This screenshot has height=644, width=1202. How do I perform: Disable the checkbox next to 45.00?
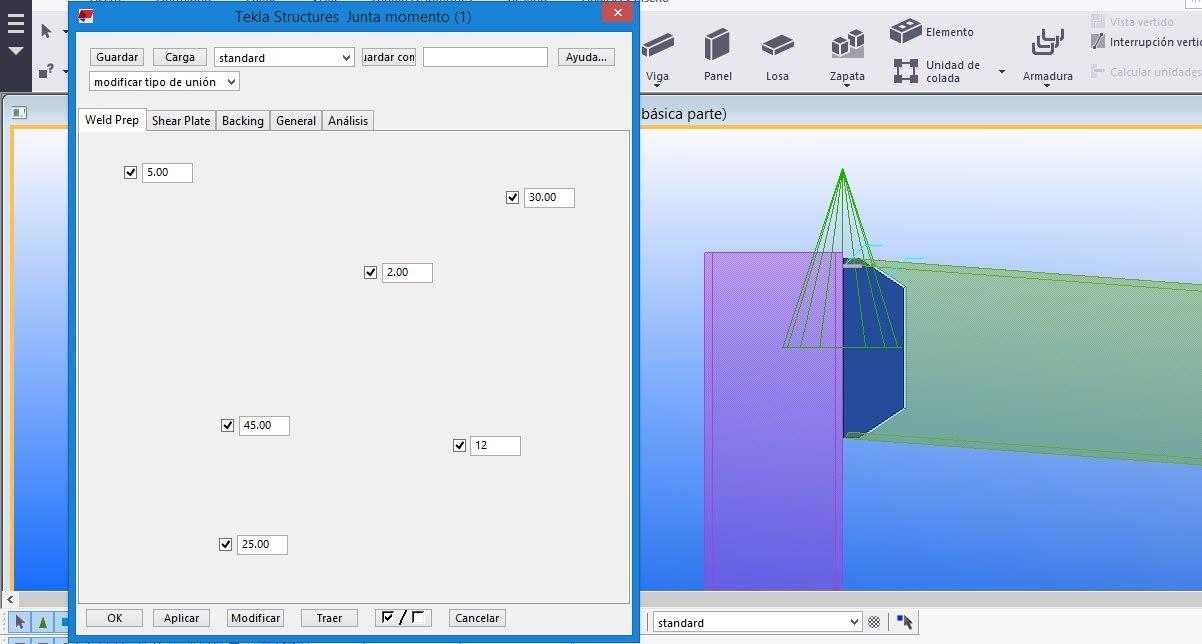point(227,426)
